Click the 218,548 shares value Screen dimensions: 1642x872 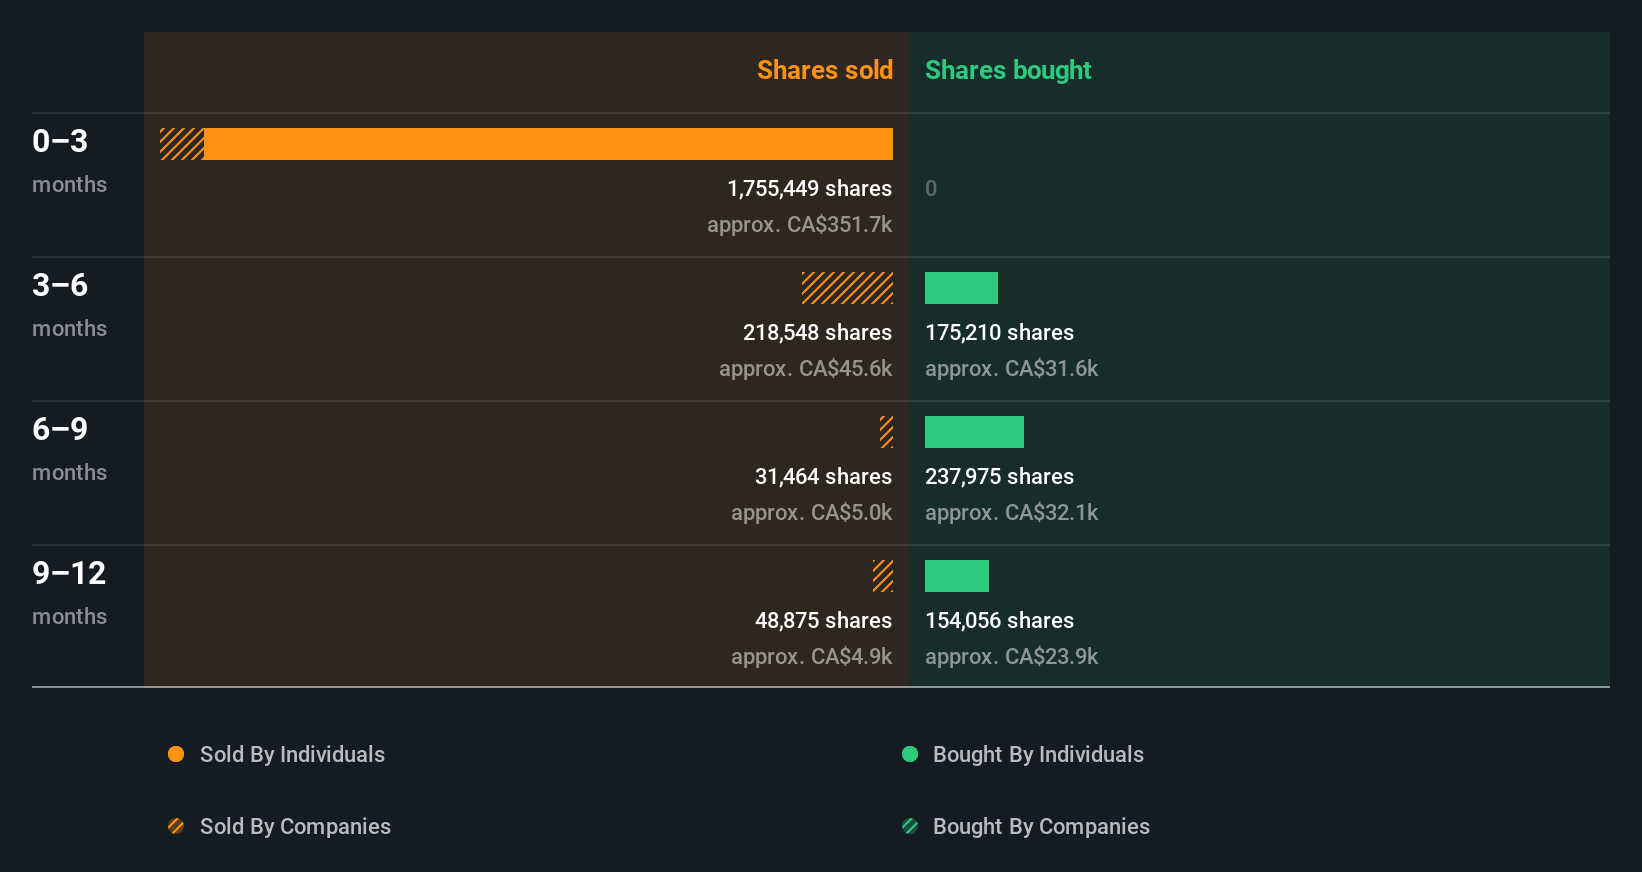click(817, 333)
